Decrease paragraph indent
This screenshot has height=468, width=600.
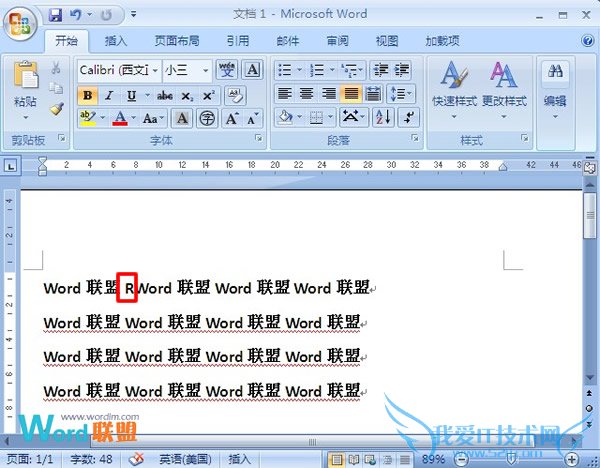[381, 70]
